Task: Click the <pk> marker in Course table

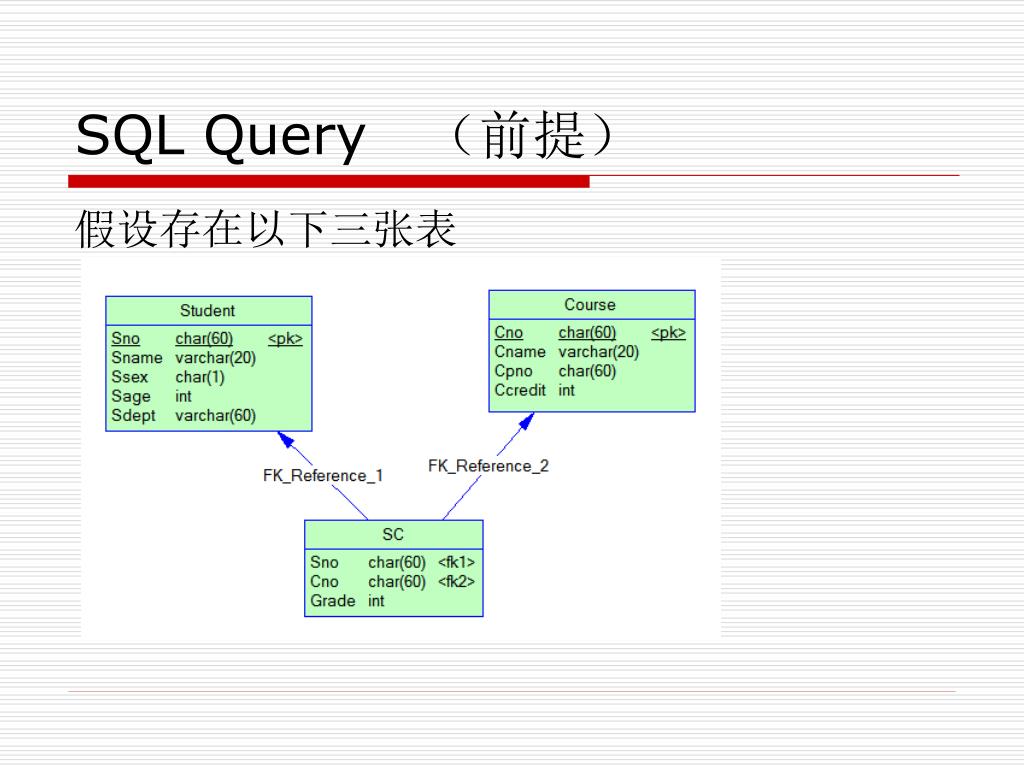Action: click(668, 332)
